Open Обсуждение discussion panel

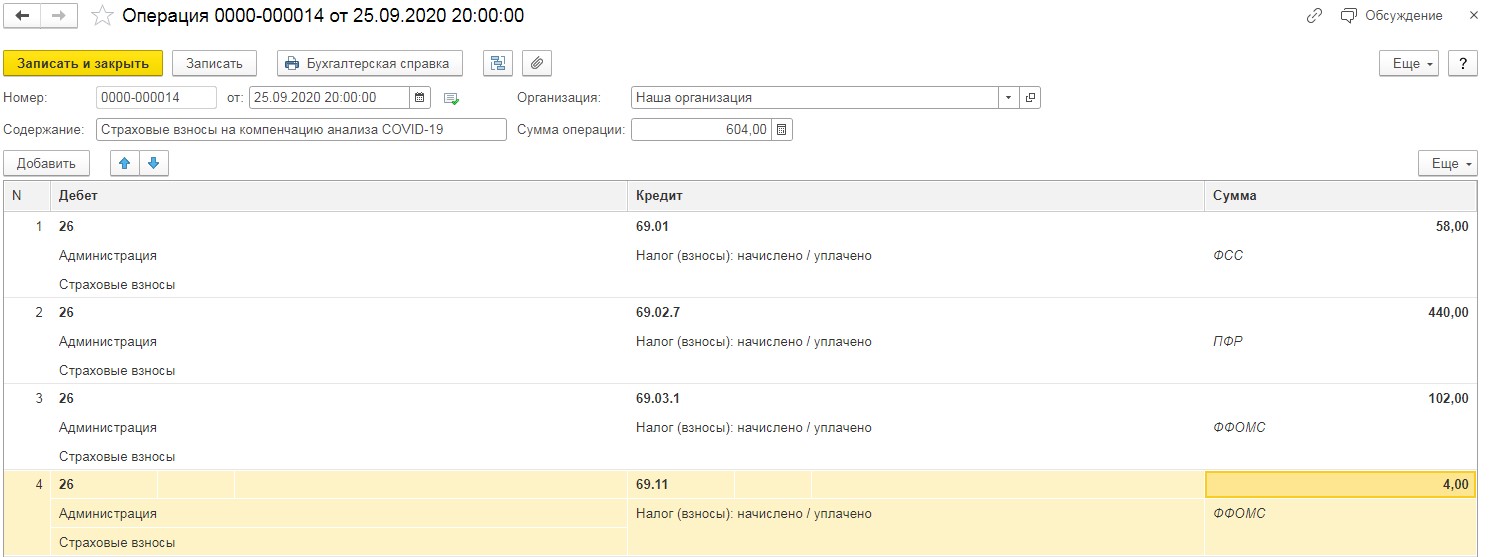[1392, 16]
